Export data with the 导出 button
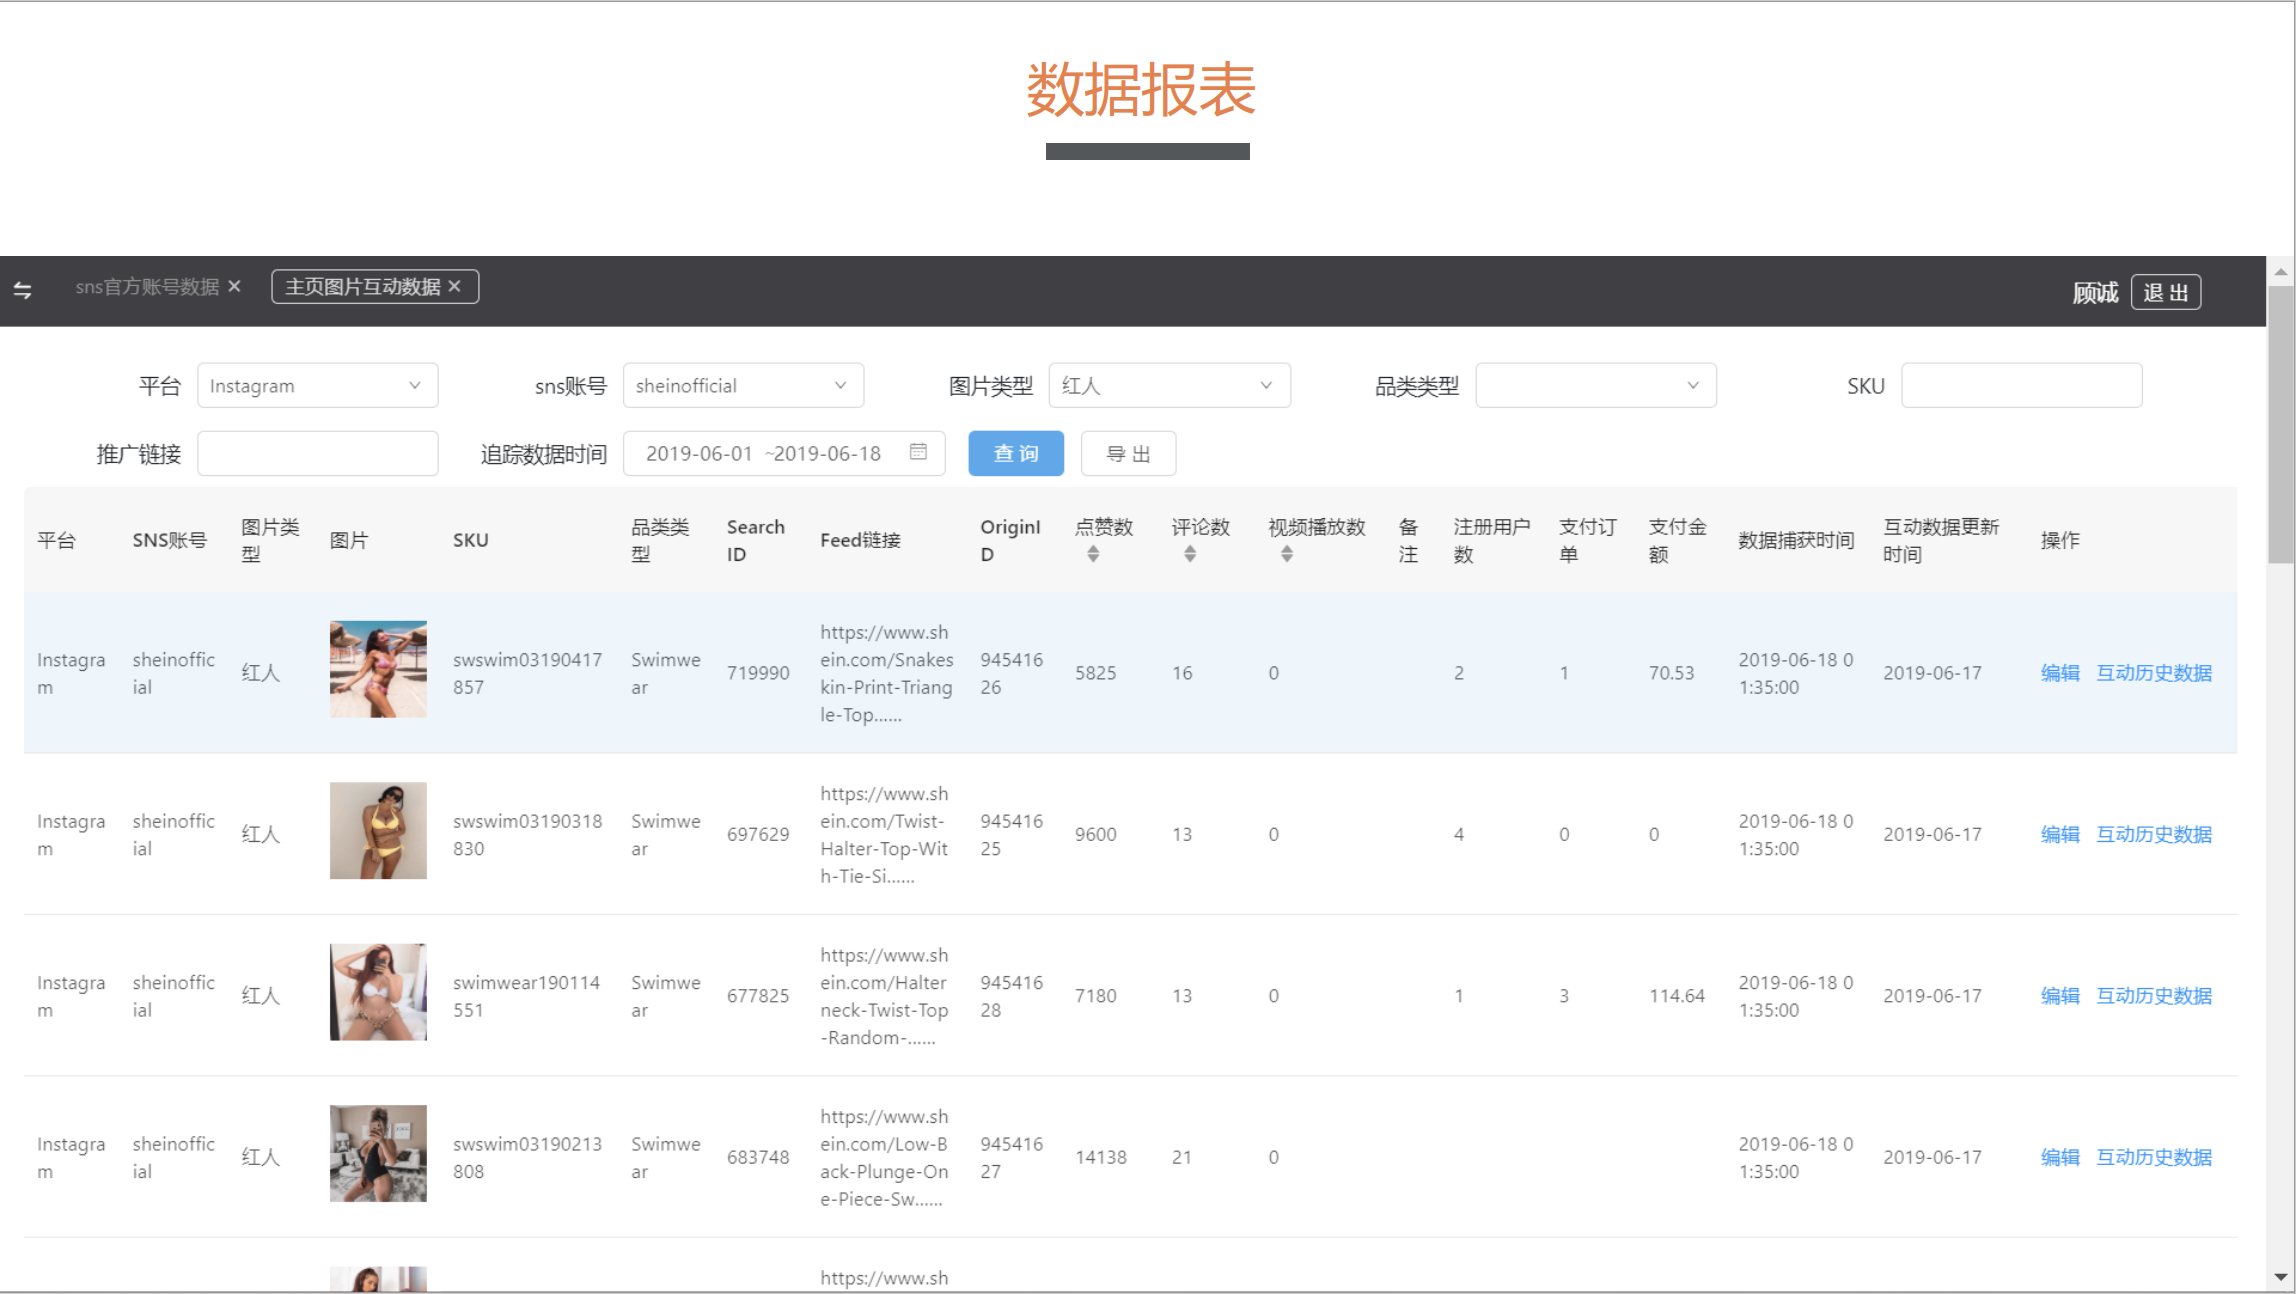 tap(1128, 454)
